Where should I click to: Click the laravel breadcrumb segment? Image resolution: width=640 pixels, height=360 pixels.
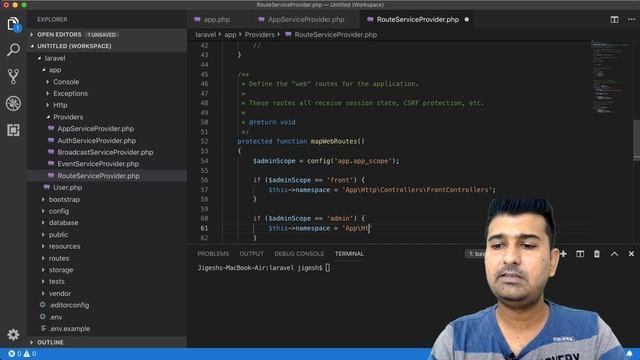(205, 35)
